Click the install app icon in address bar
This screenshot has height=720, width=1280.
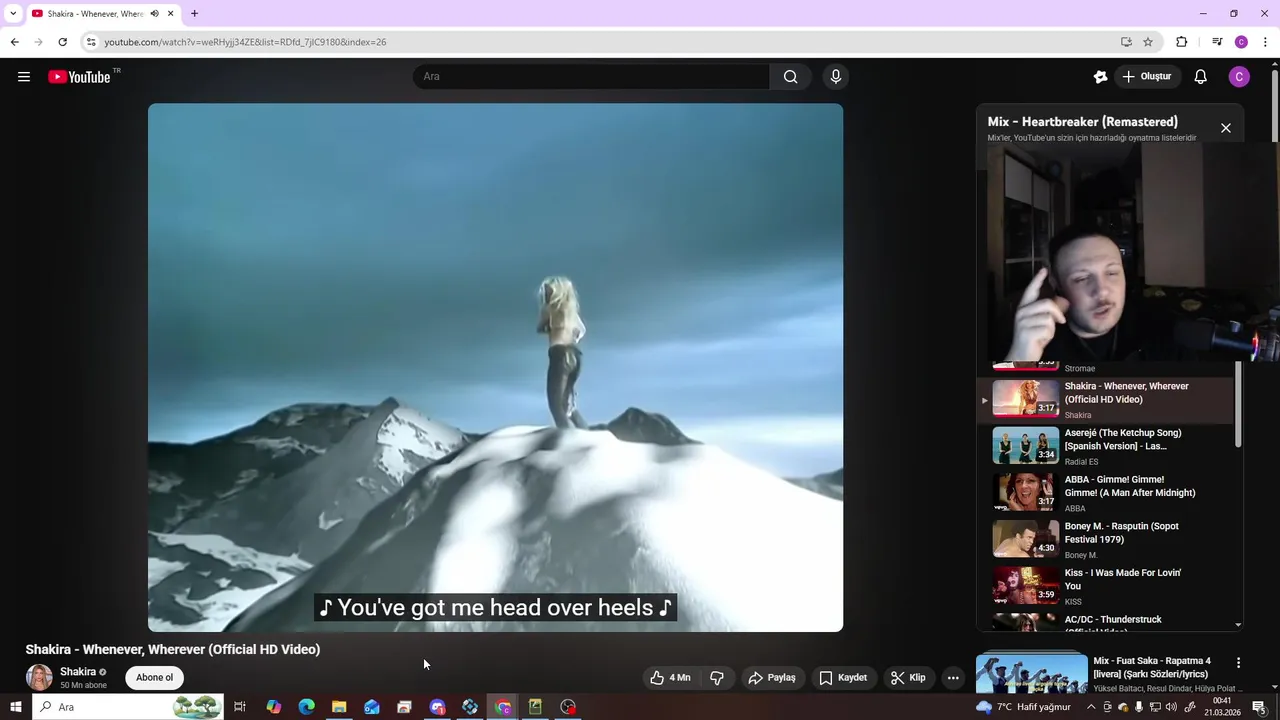coord(1126,42)
